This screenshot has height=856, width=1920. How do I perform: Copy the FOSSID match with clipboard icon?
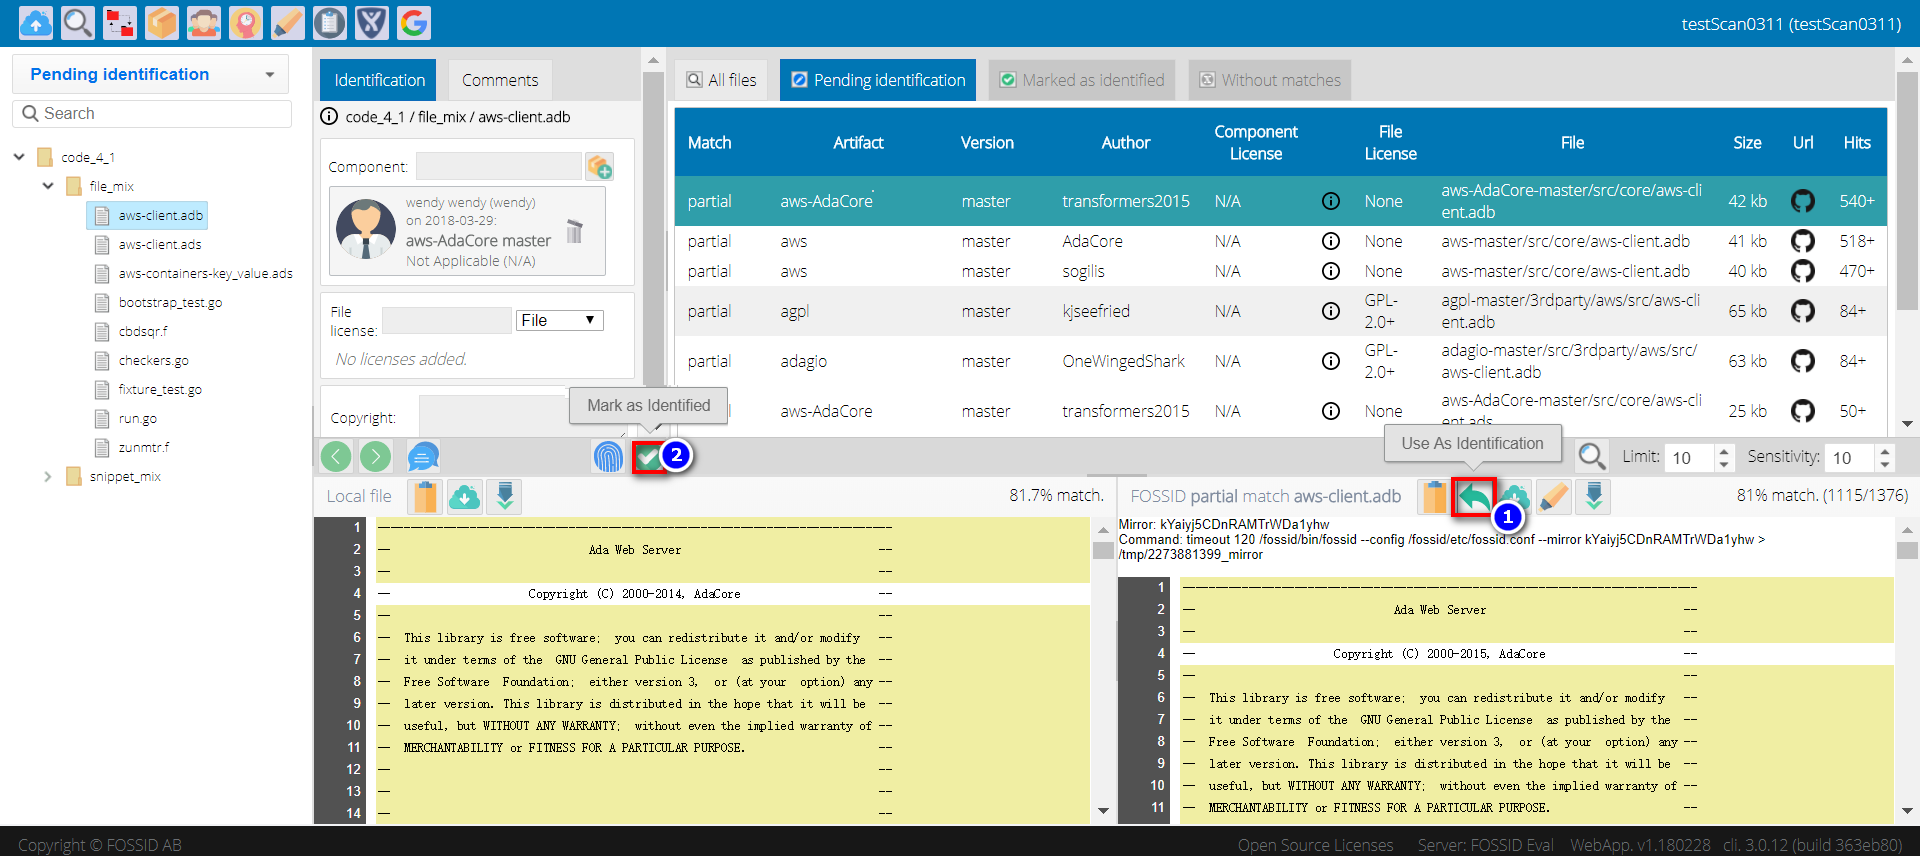[x=1434, y=496]
